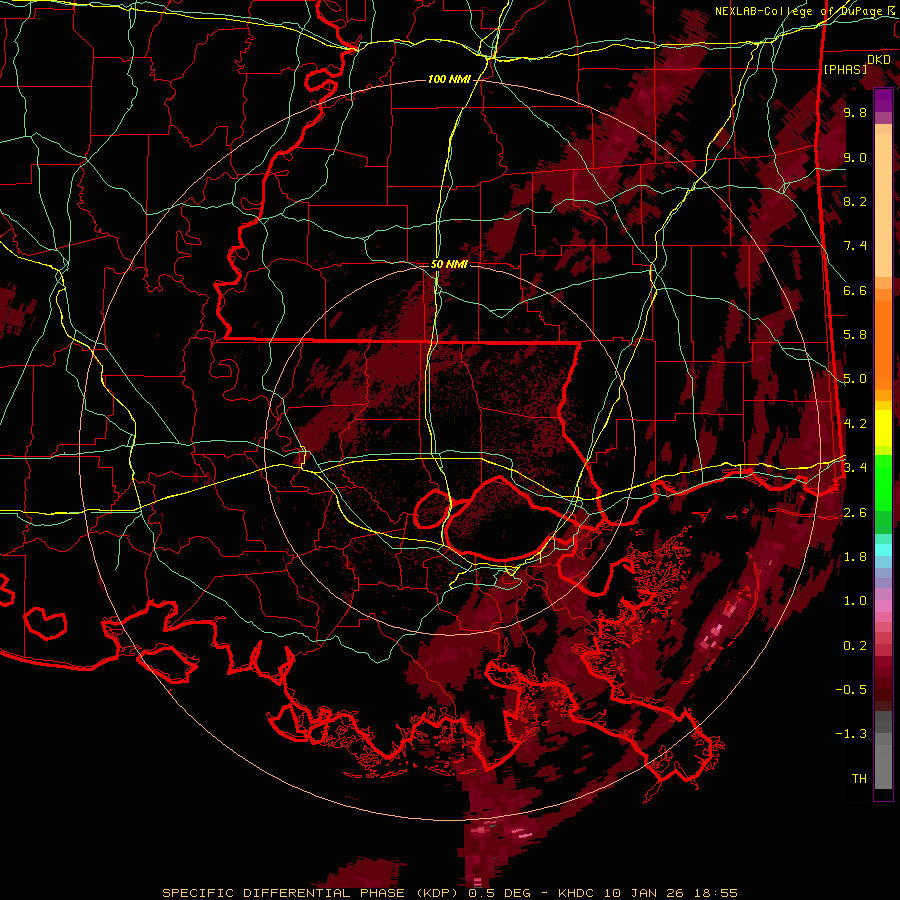Screen dimensions: 900x900
Task: Click the -1.3 value on the color scale
Action: [852, 734]
